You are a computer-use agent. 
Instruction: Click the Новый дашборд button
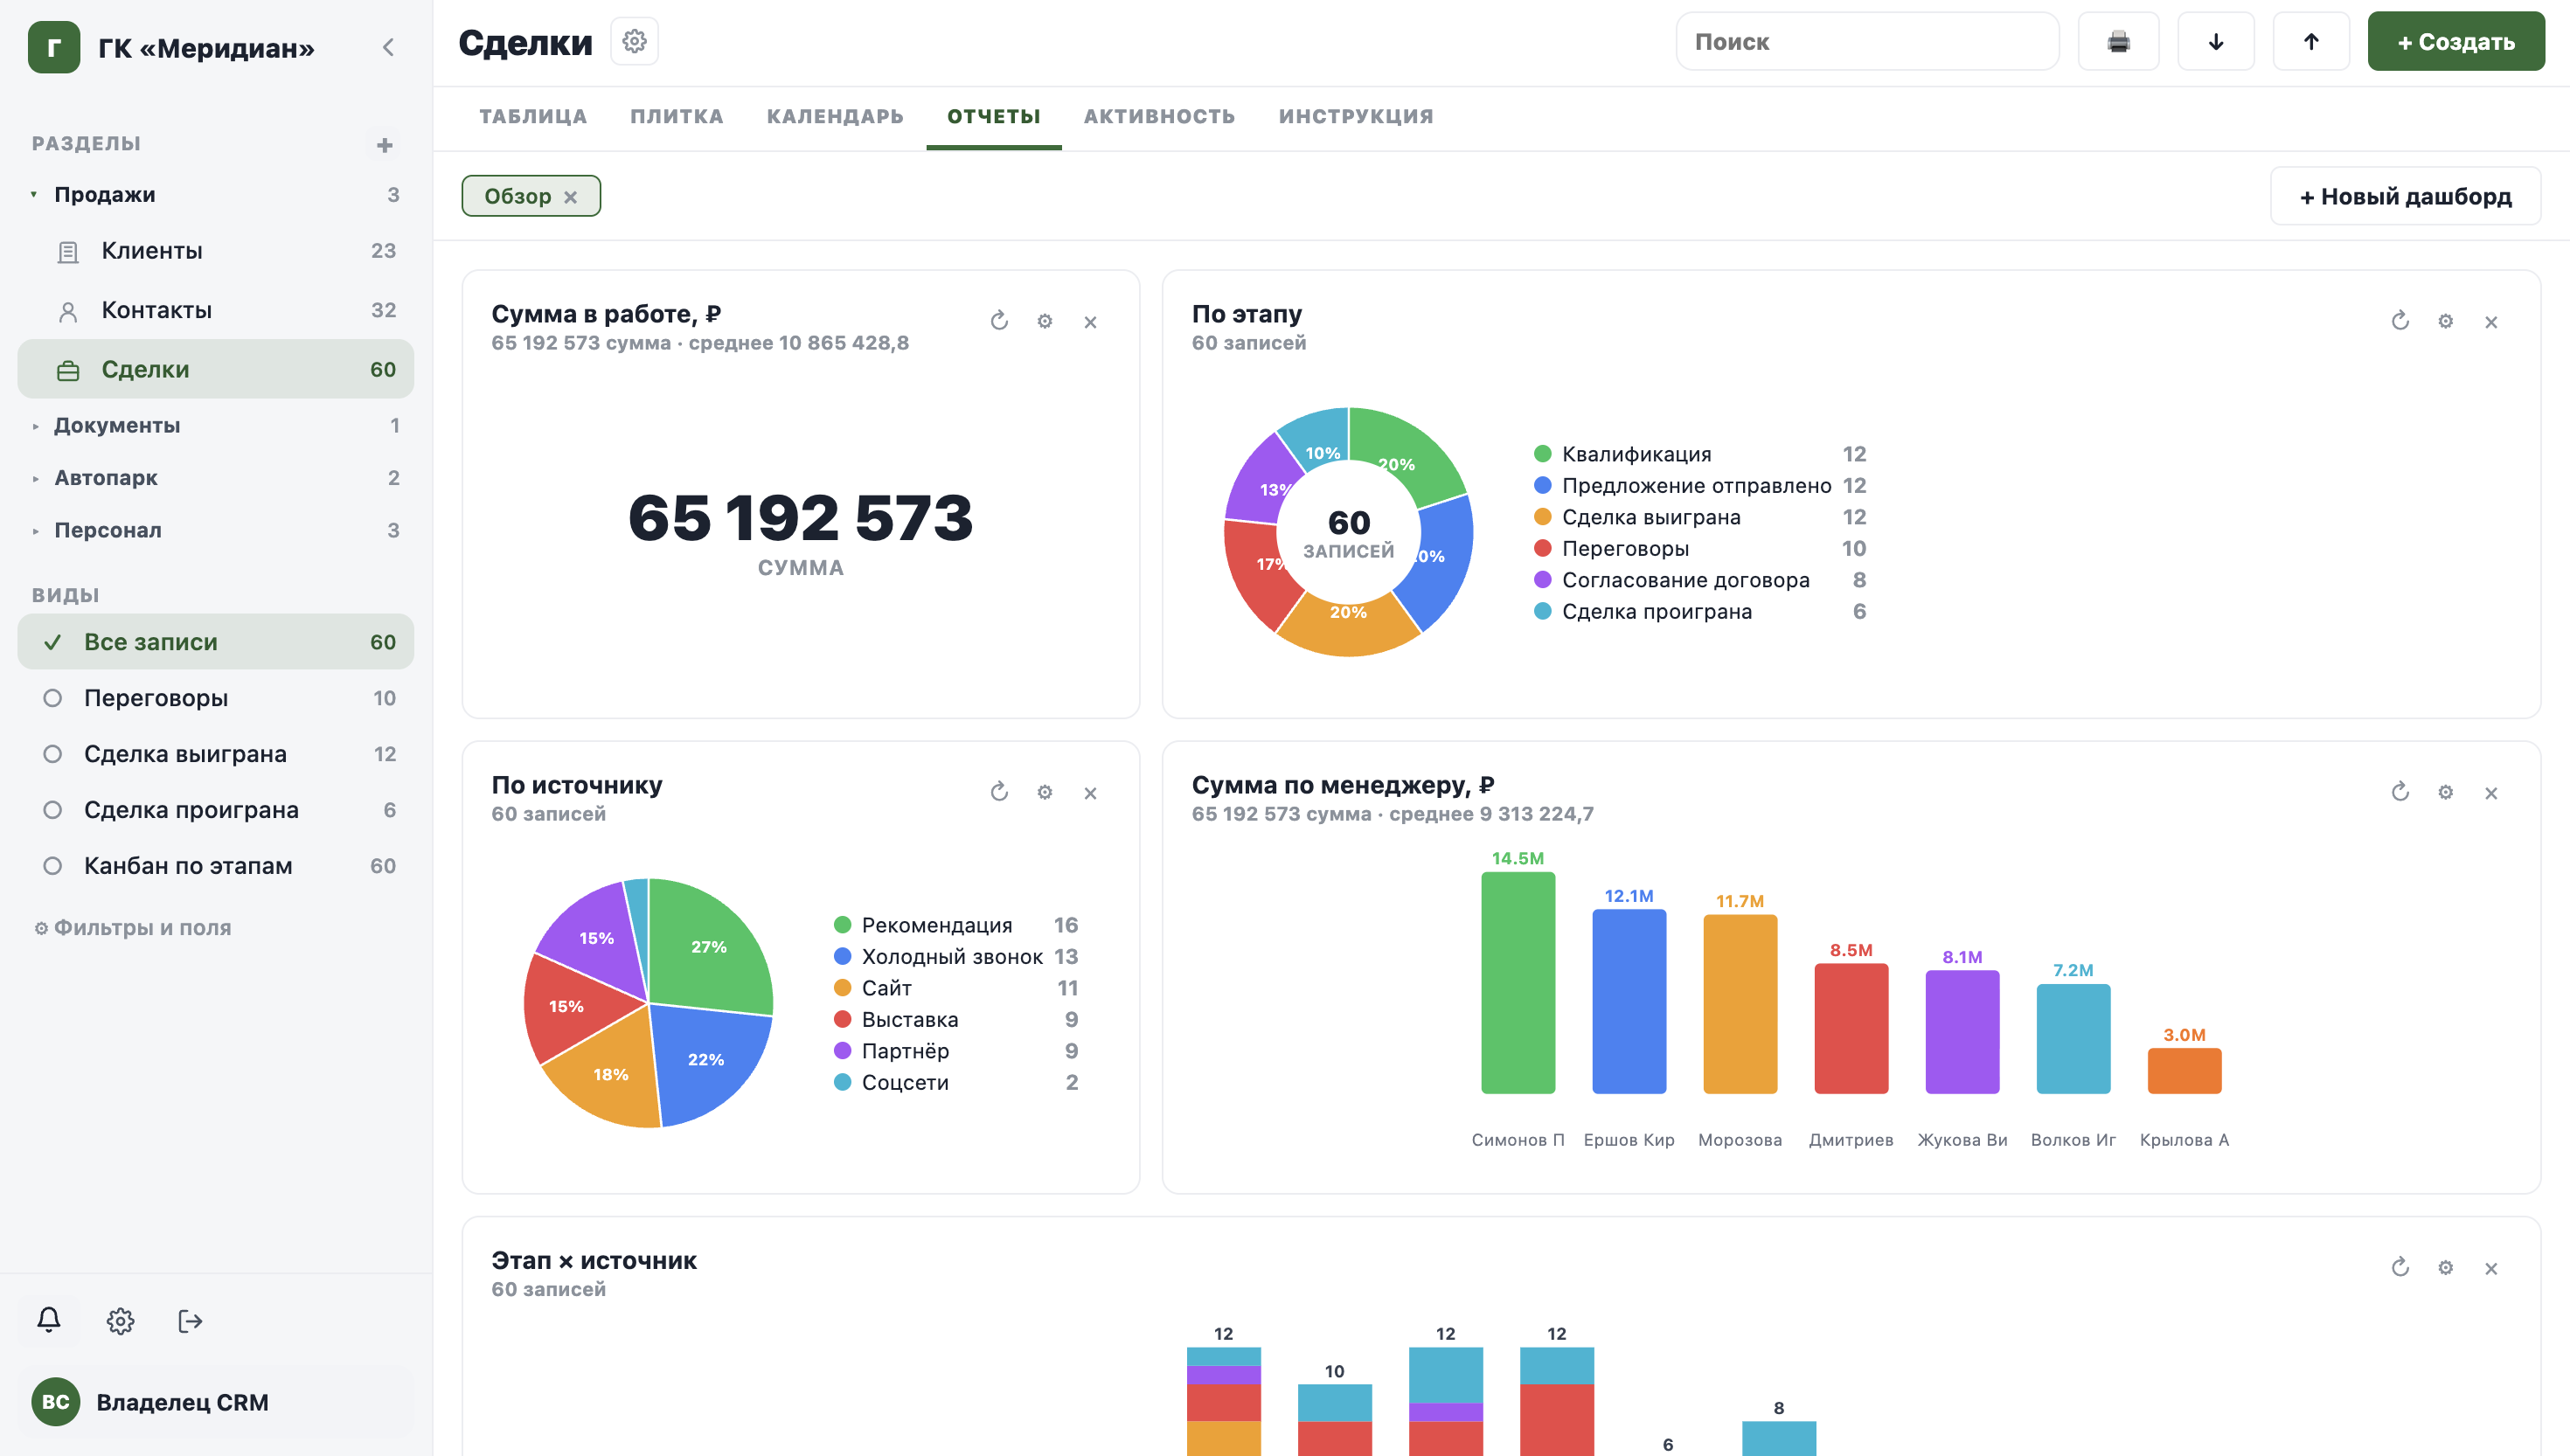click(2405, 196)
